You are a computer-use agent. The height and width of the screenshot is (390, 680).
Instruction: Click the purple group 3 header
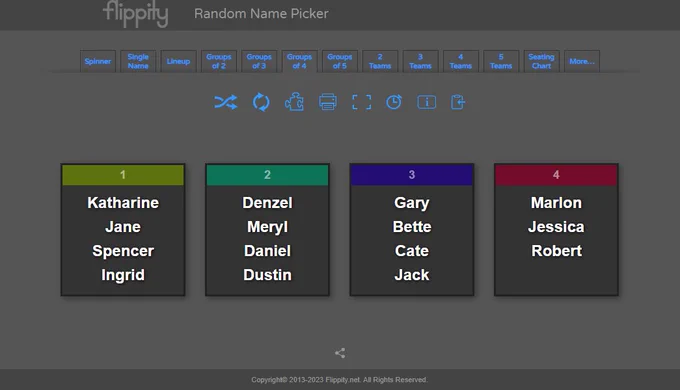[x=412, y=175]
